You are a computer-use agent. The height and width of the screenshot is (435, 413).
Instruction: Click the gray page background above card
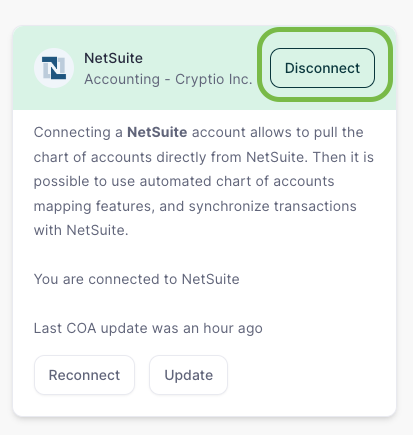206,12
